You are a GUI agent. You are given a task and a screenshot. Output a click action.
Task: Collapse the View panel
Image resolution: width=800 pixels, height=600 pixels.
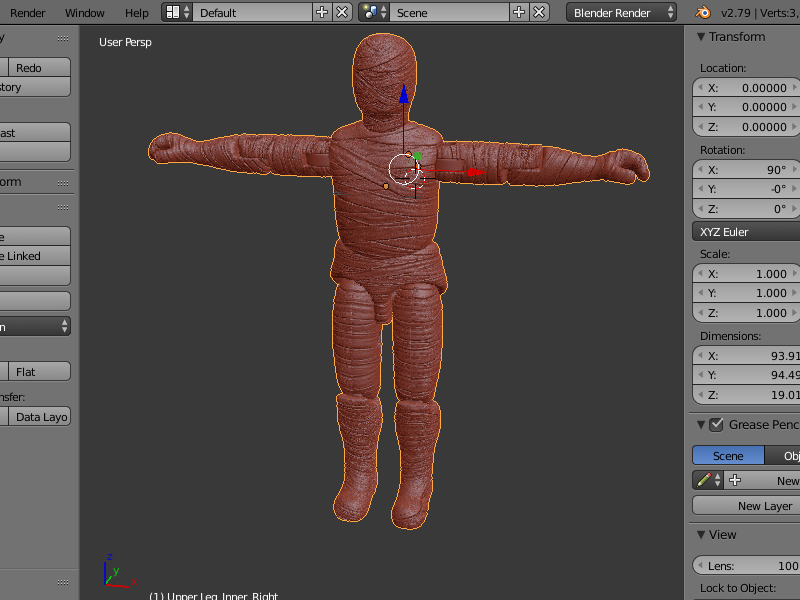coord(701,535)
